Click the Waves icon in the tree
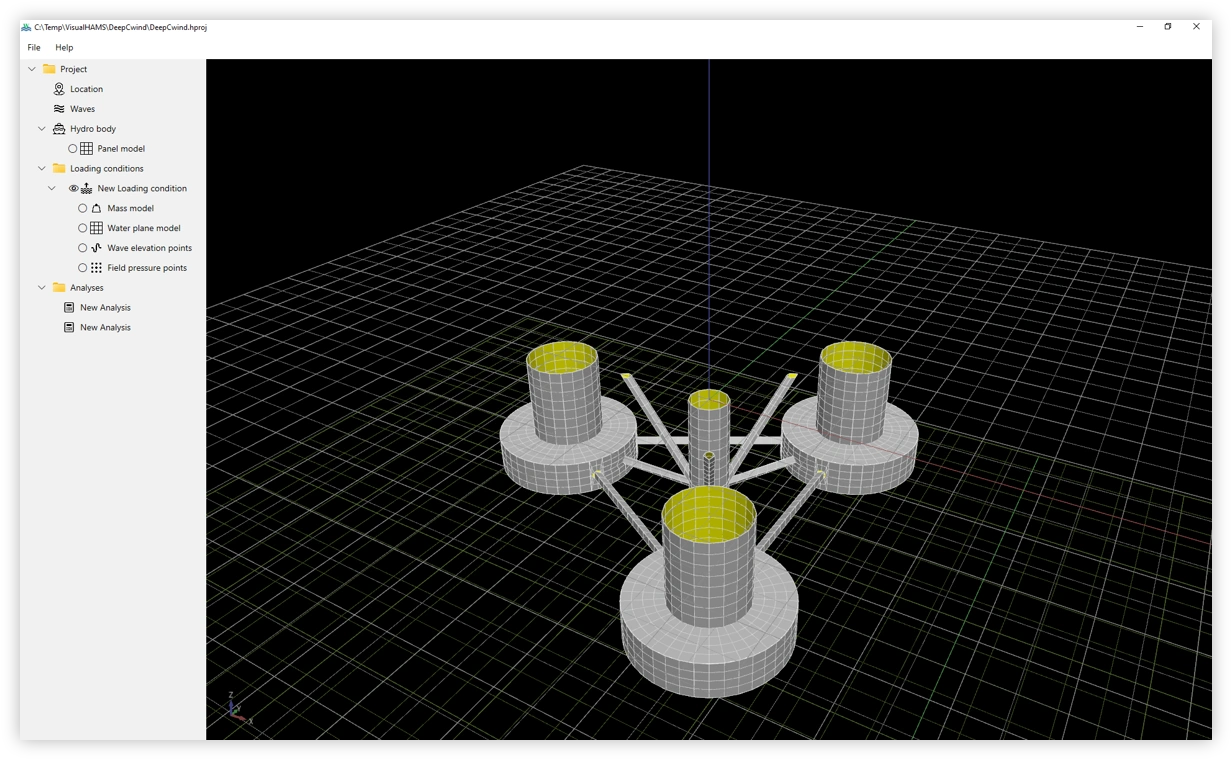Image resolution: width=1232 pixels, height=760 pixels. [x=59, y=109]
